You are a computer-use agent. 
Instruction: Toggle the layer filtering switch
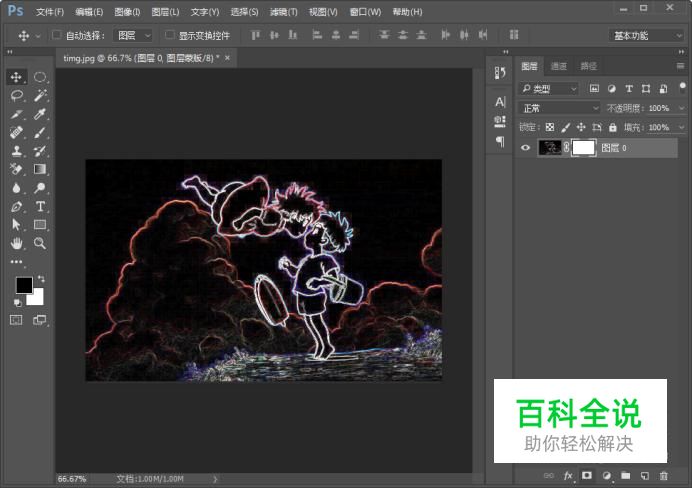click(x=682, y=86)
